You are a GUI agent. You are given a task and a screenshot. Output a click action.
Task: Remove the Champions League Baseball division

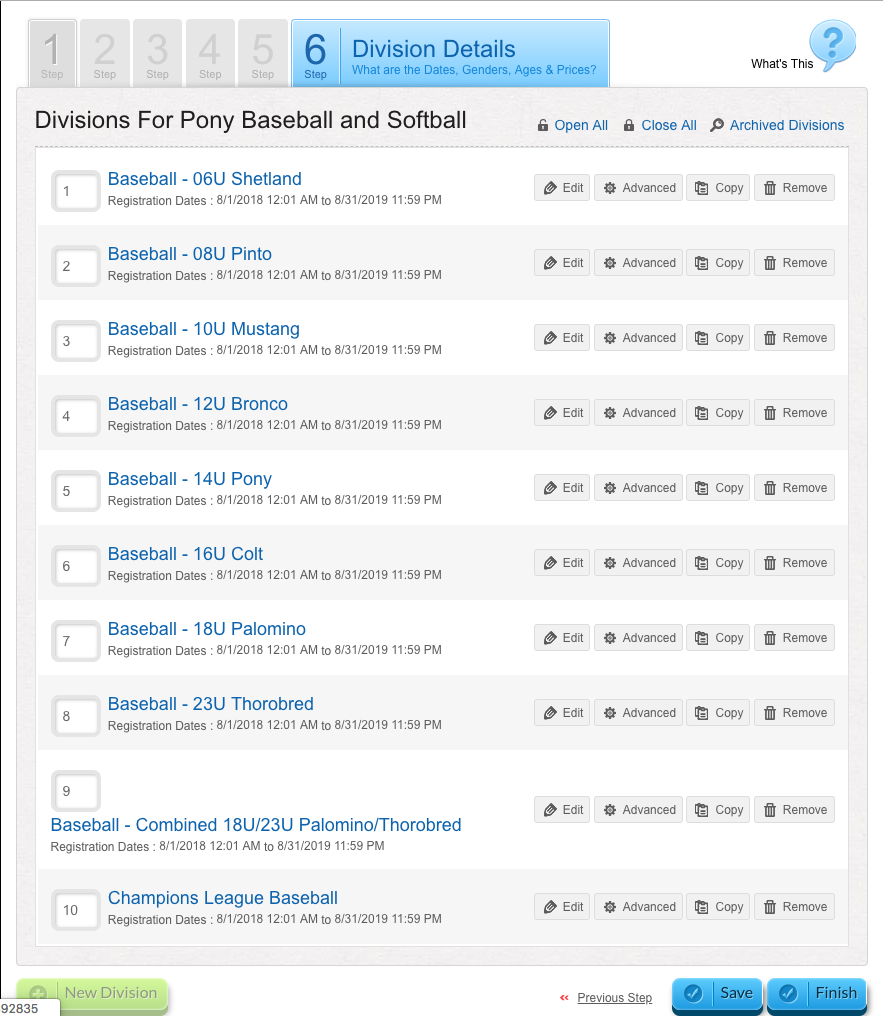coord(794,907)
